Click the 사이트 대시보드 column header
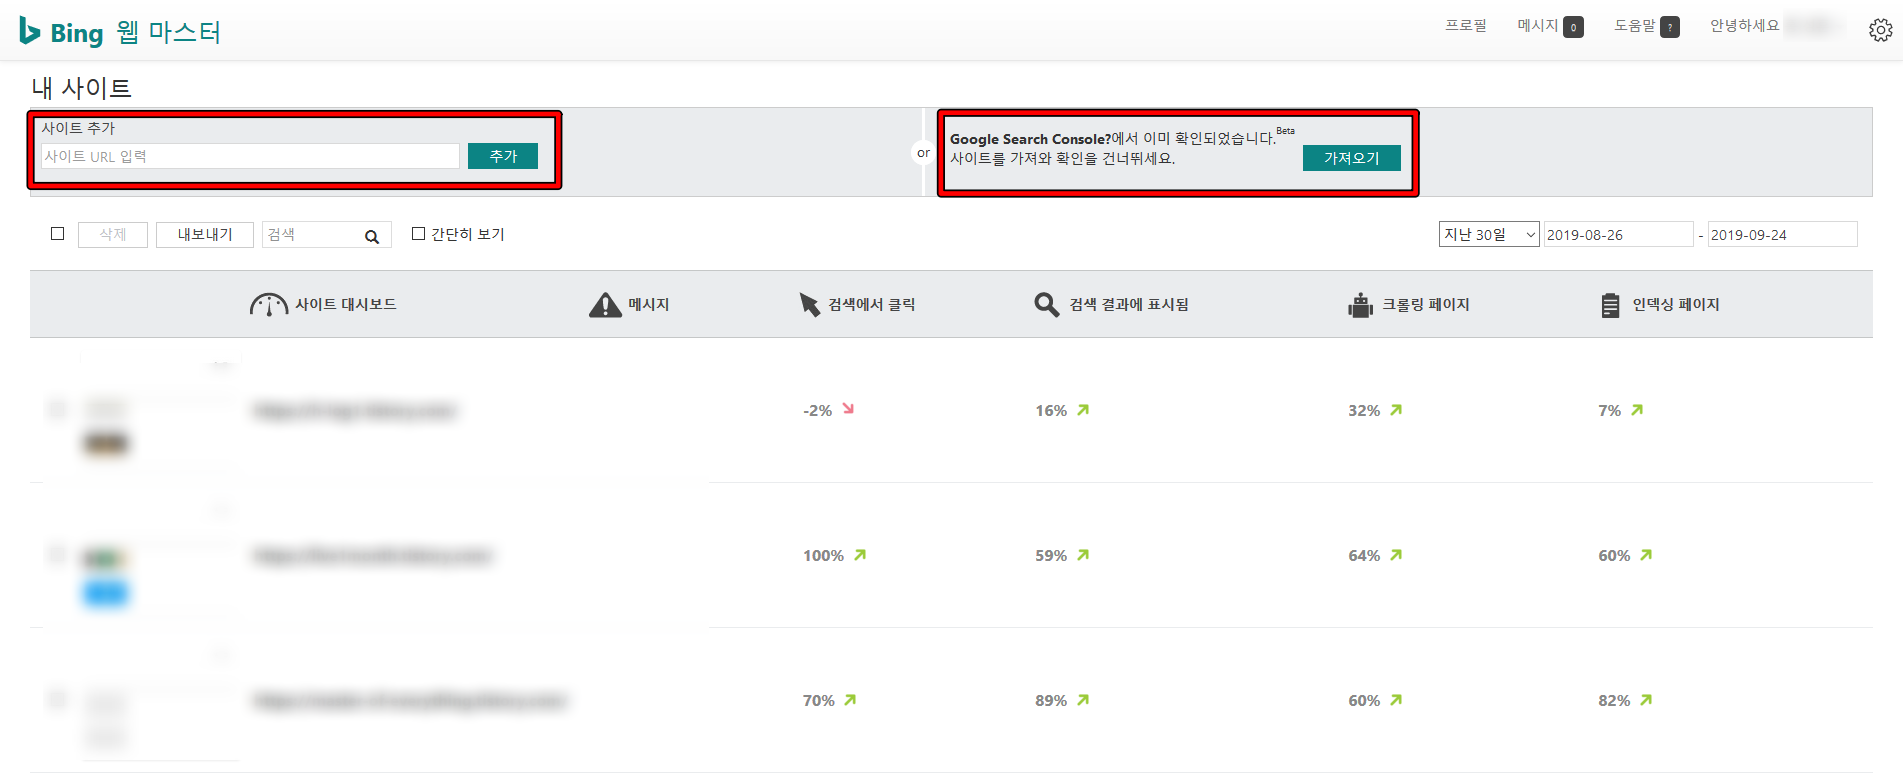 [x=346, y=305]
